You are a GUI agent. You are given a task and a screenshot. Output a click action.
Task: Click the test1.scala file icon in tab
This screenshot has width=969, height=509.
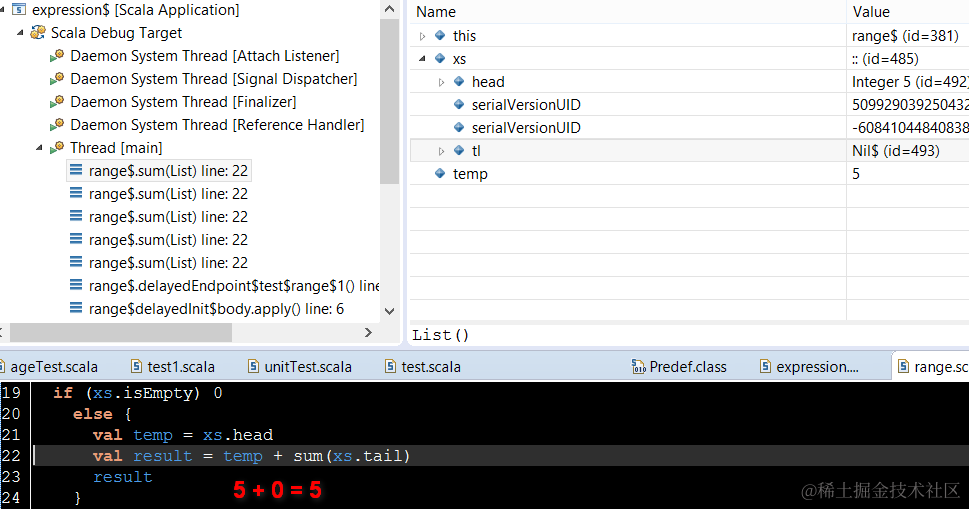tap(137, 366)
